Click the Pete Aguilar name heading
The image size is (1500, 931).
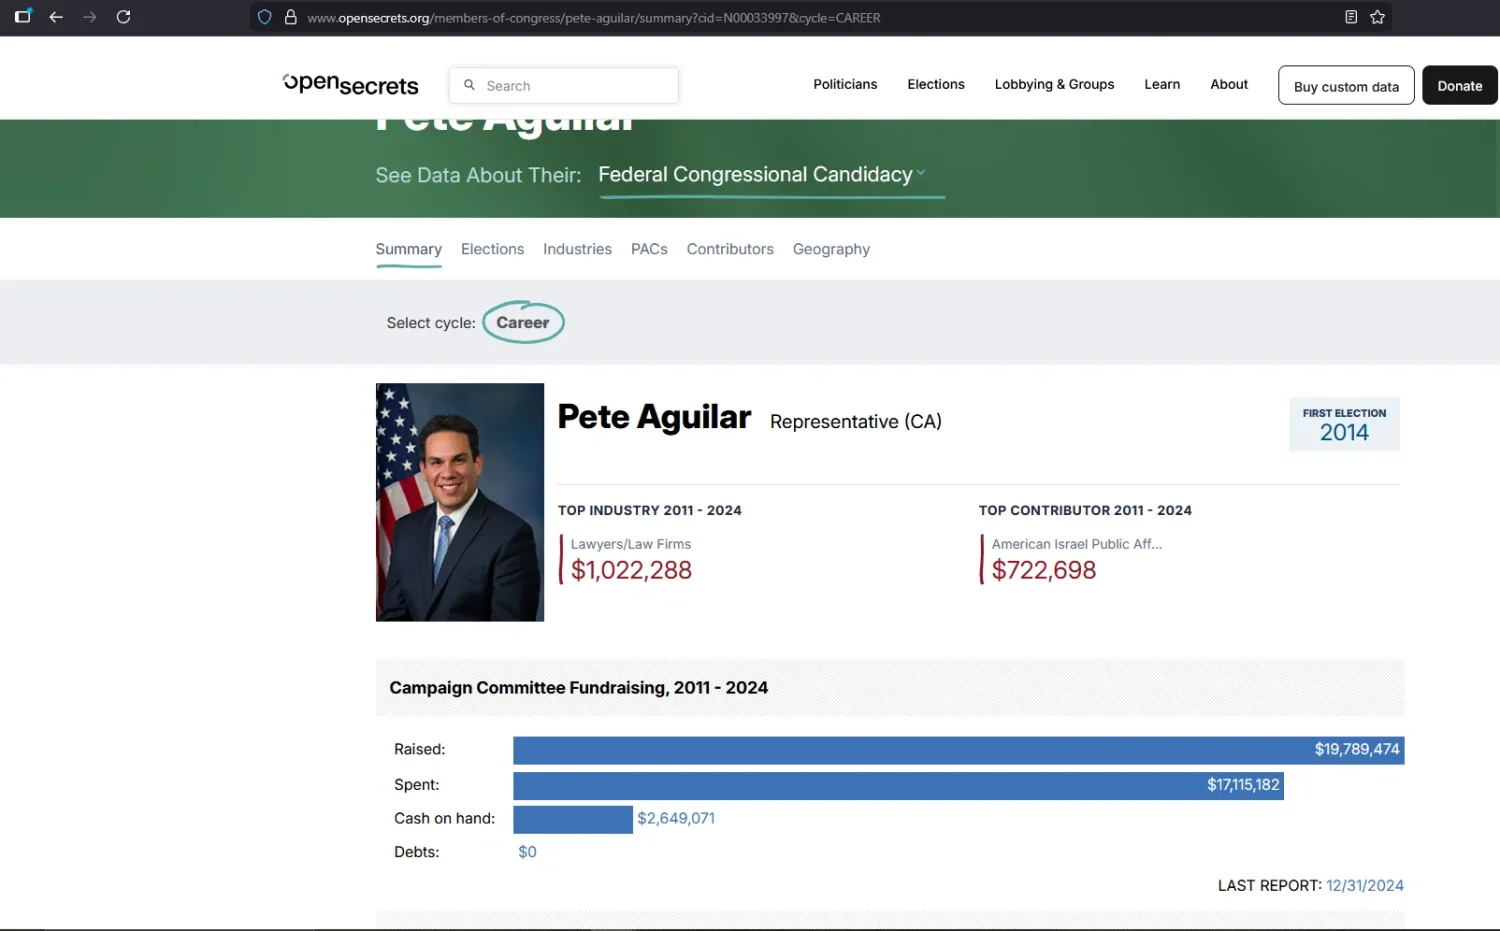[x=654, y=417]
